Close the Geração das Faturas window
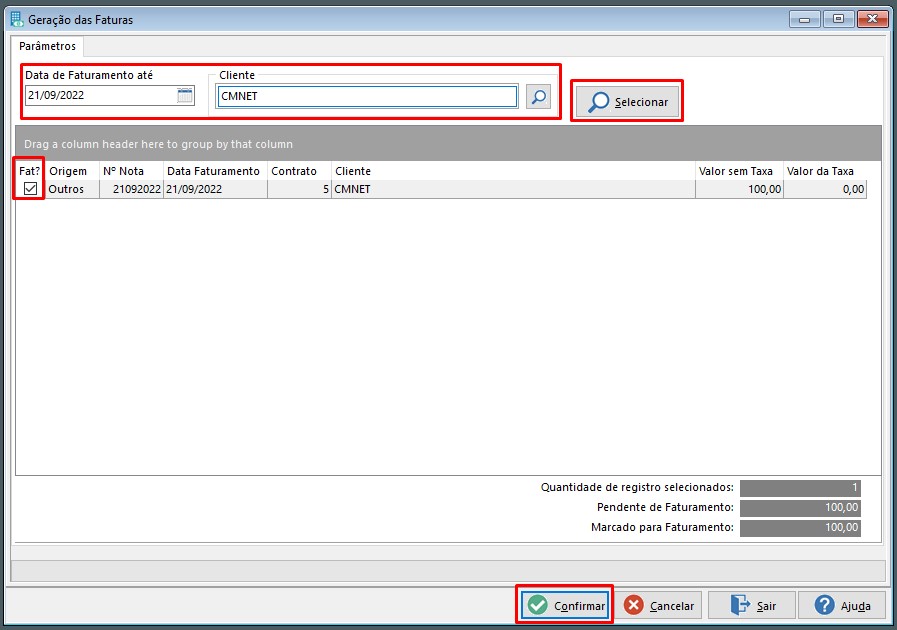The height and width of the screenshot is (630, 897). click(872, 19)
